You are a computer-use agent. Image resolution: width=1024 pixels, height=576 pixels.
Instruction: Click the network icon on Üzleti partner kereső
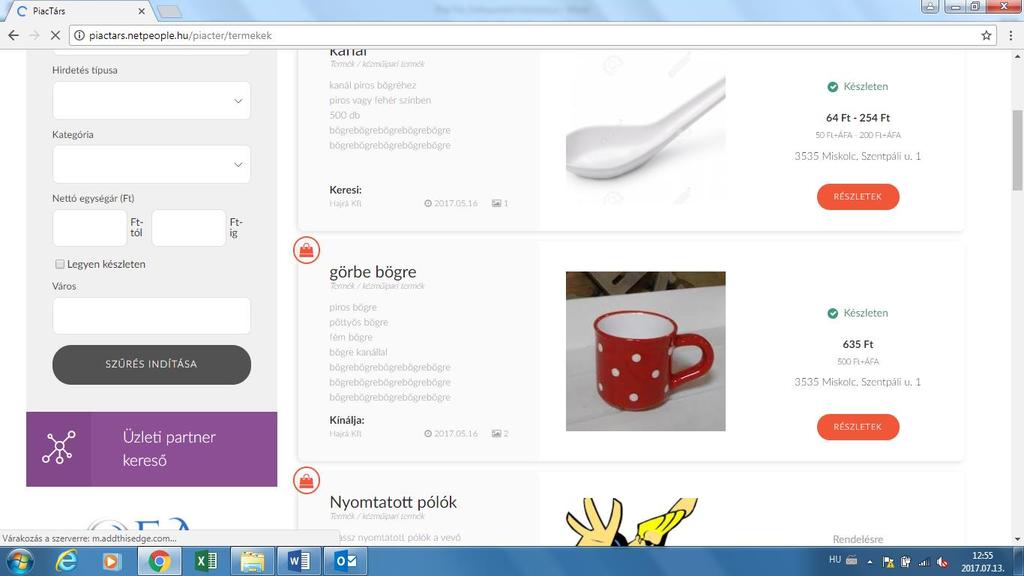click(59, 447)
